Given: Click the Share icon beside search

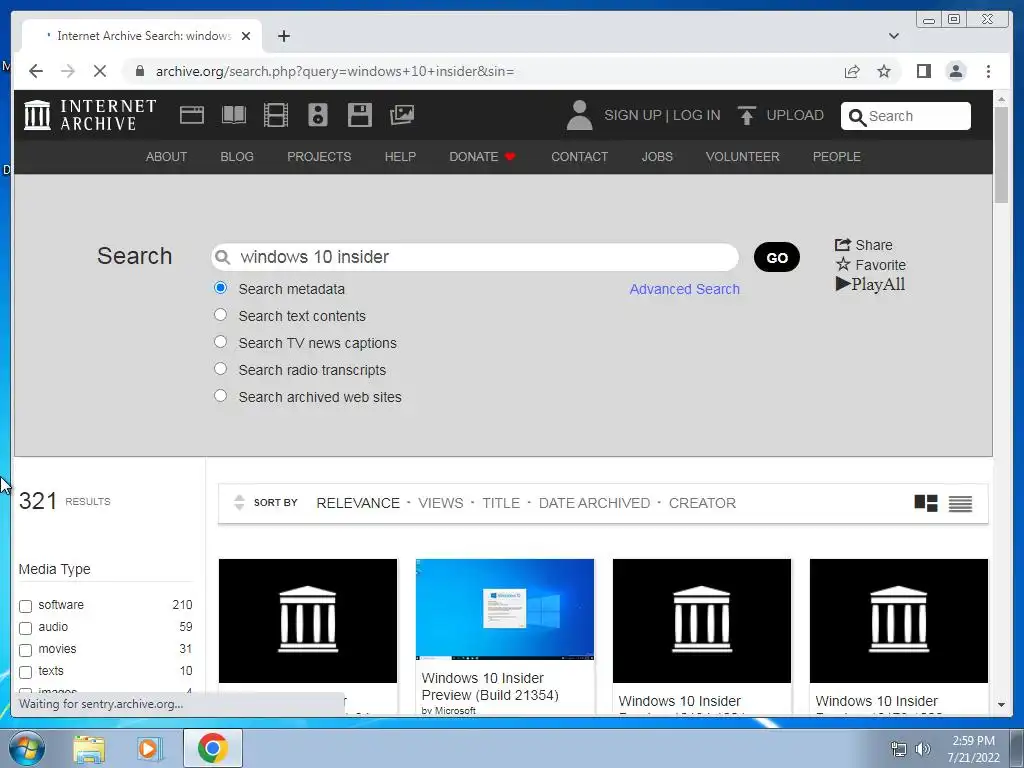Looking at the screenshot, I should 842,244.
